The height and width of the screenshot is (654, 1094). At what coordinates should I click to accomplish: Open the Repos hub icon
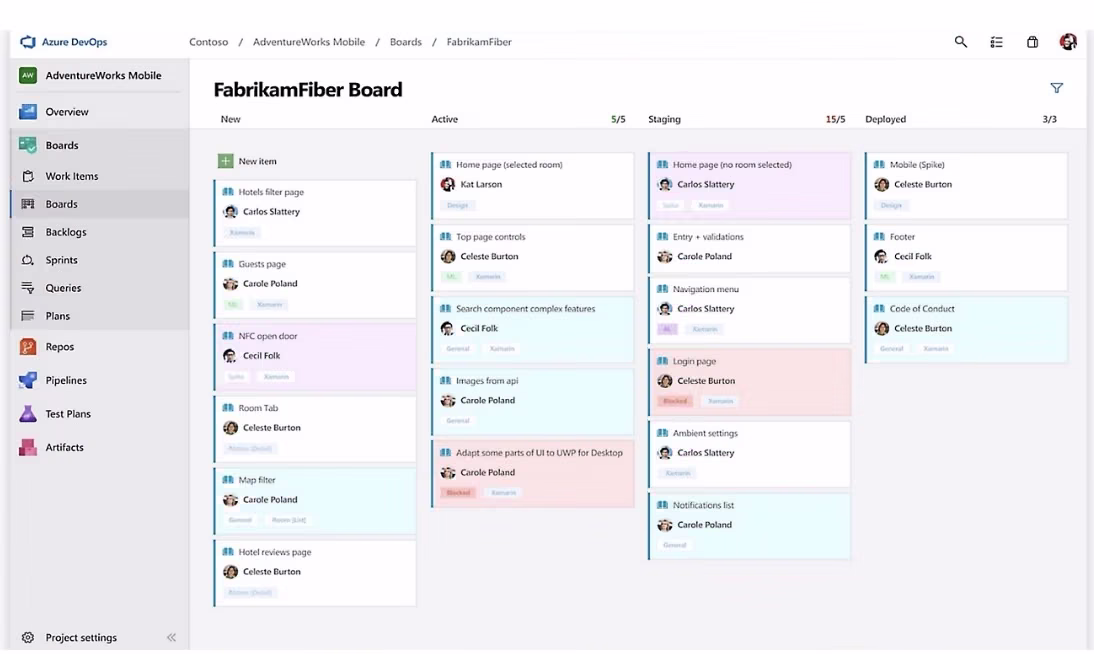point(28,346)
